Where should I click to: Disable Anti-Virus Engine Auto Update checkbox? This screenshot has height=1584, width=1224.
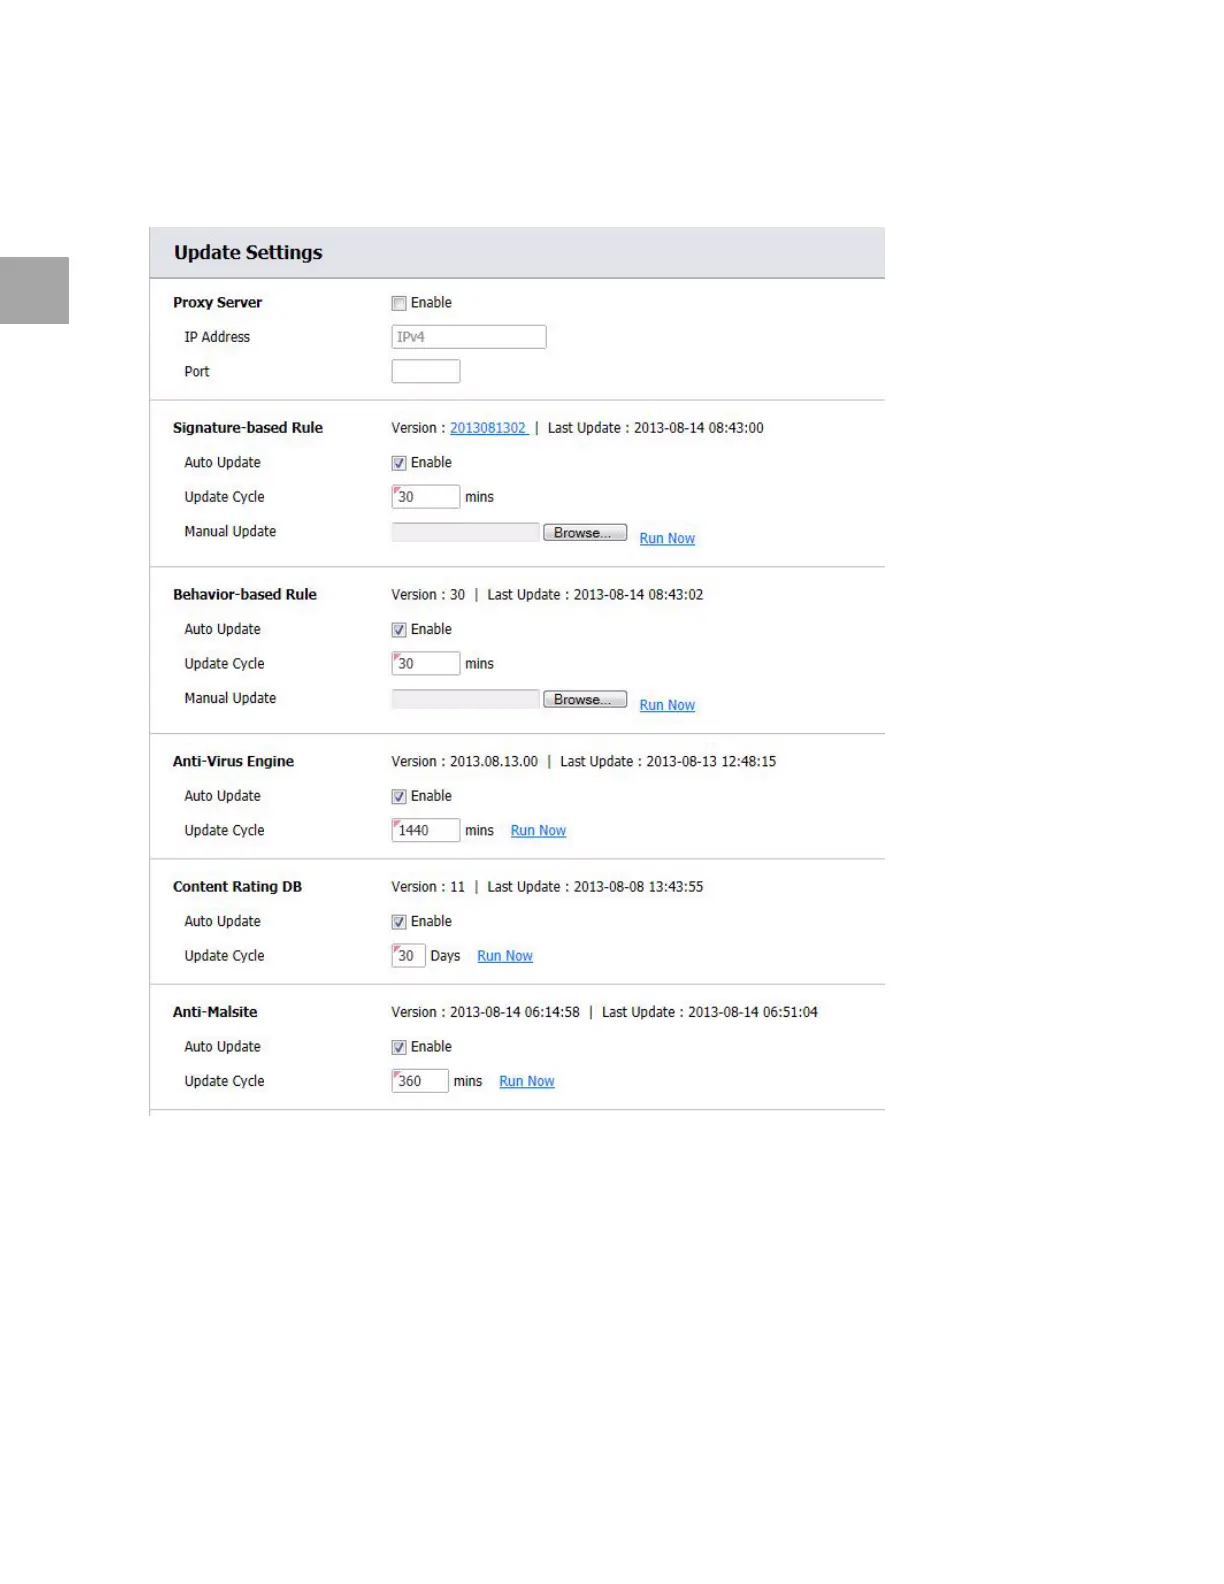point(399,797)
